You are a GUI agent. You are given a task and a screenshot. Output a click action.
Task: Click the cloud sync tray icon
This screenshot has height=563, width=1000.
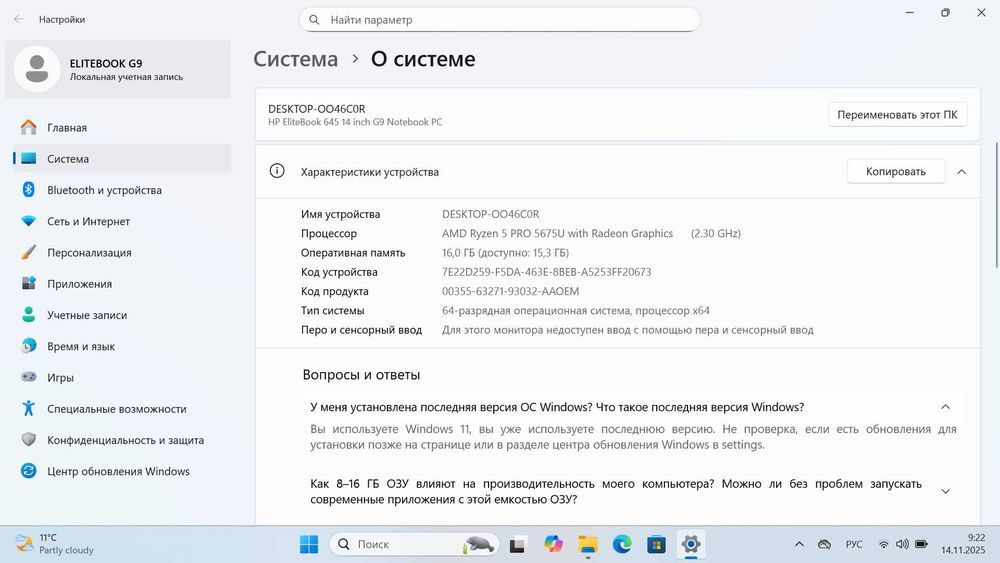[825, 544]
